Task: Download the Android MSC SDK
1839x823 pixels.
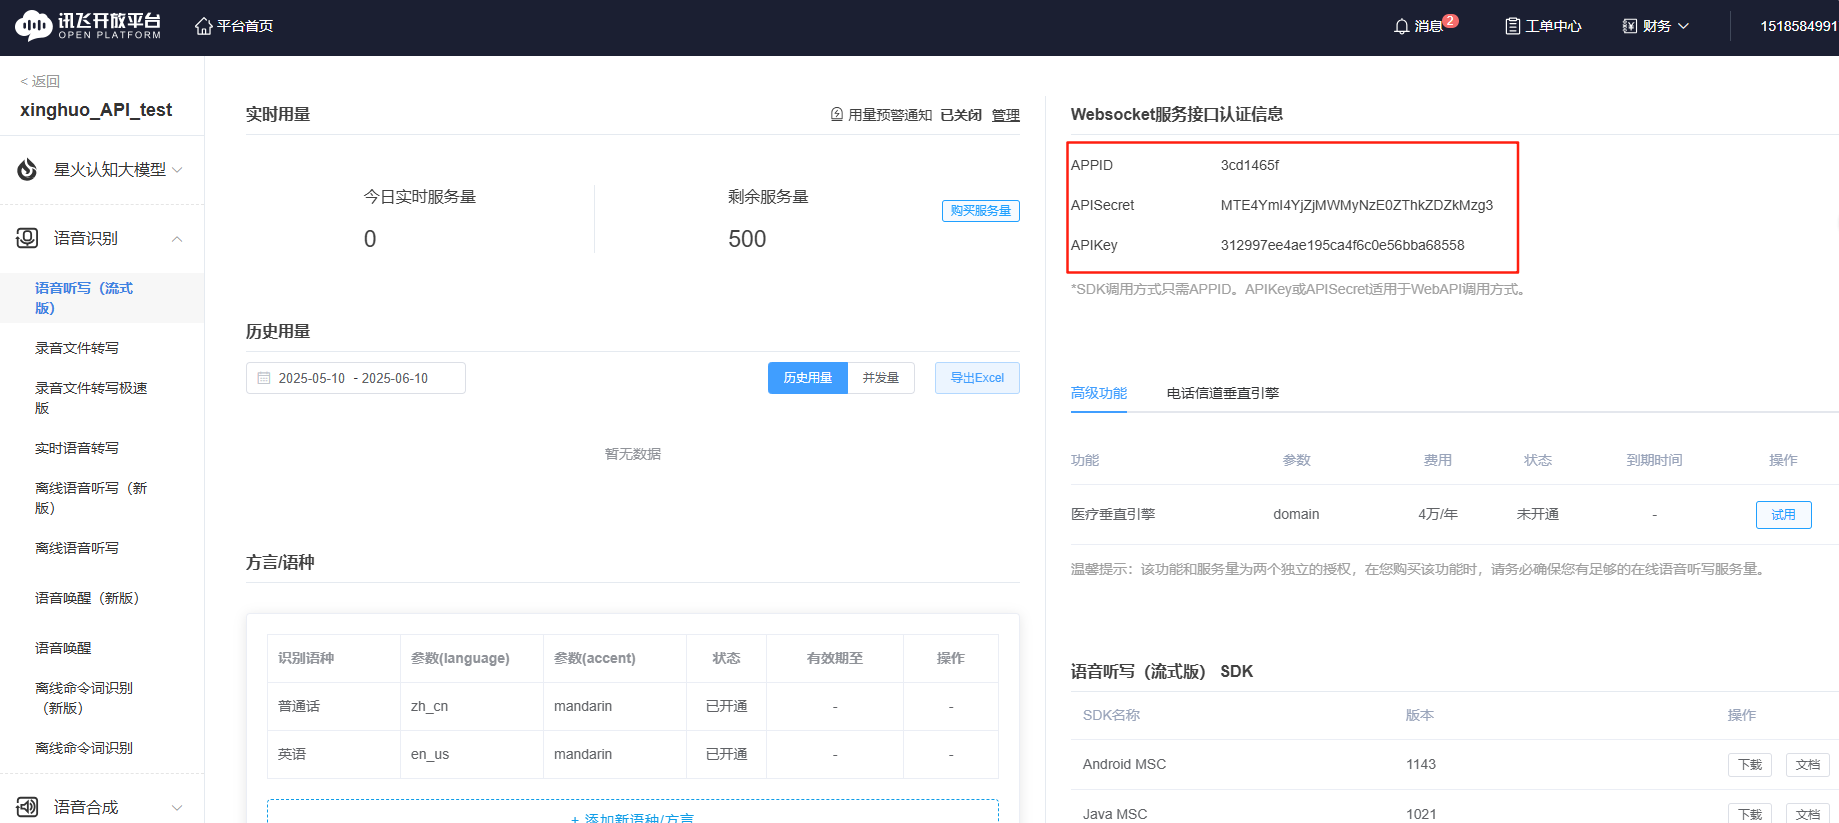Action: (x=1750, y=764)
